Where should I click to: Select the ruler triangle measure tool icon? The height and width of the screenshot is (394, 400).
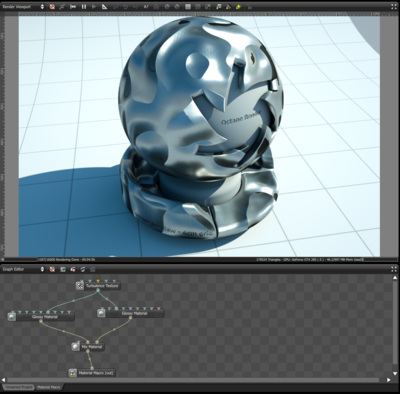pos(104,6)
